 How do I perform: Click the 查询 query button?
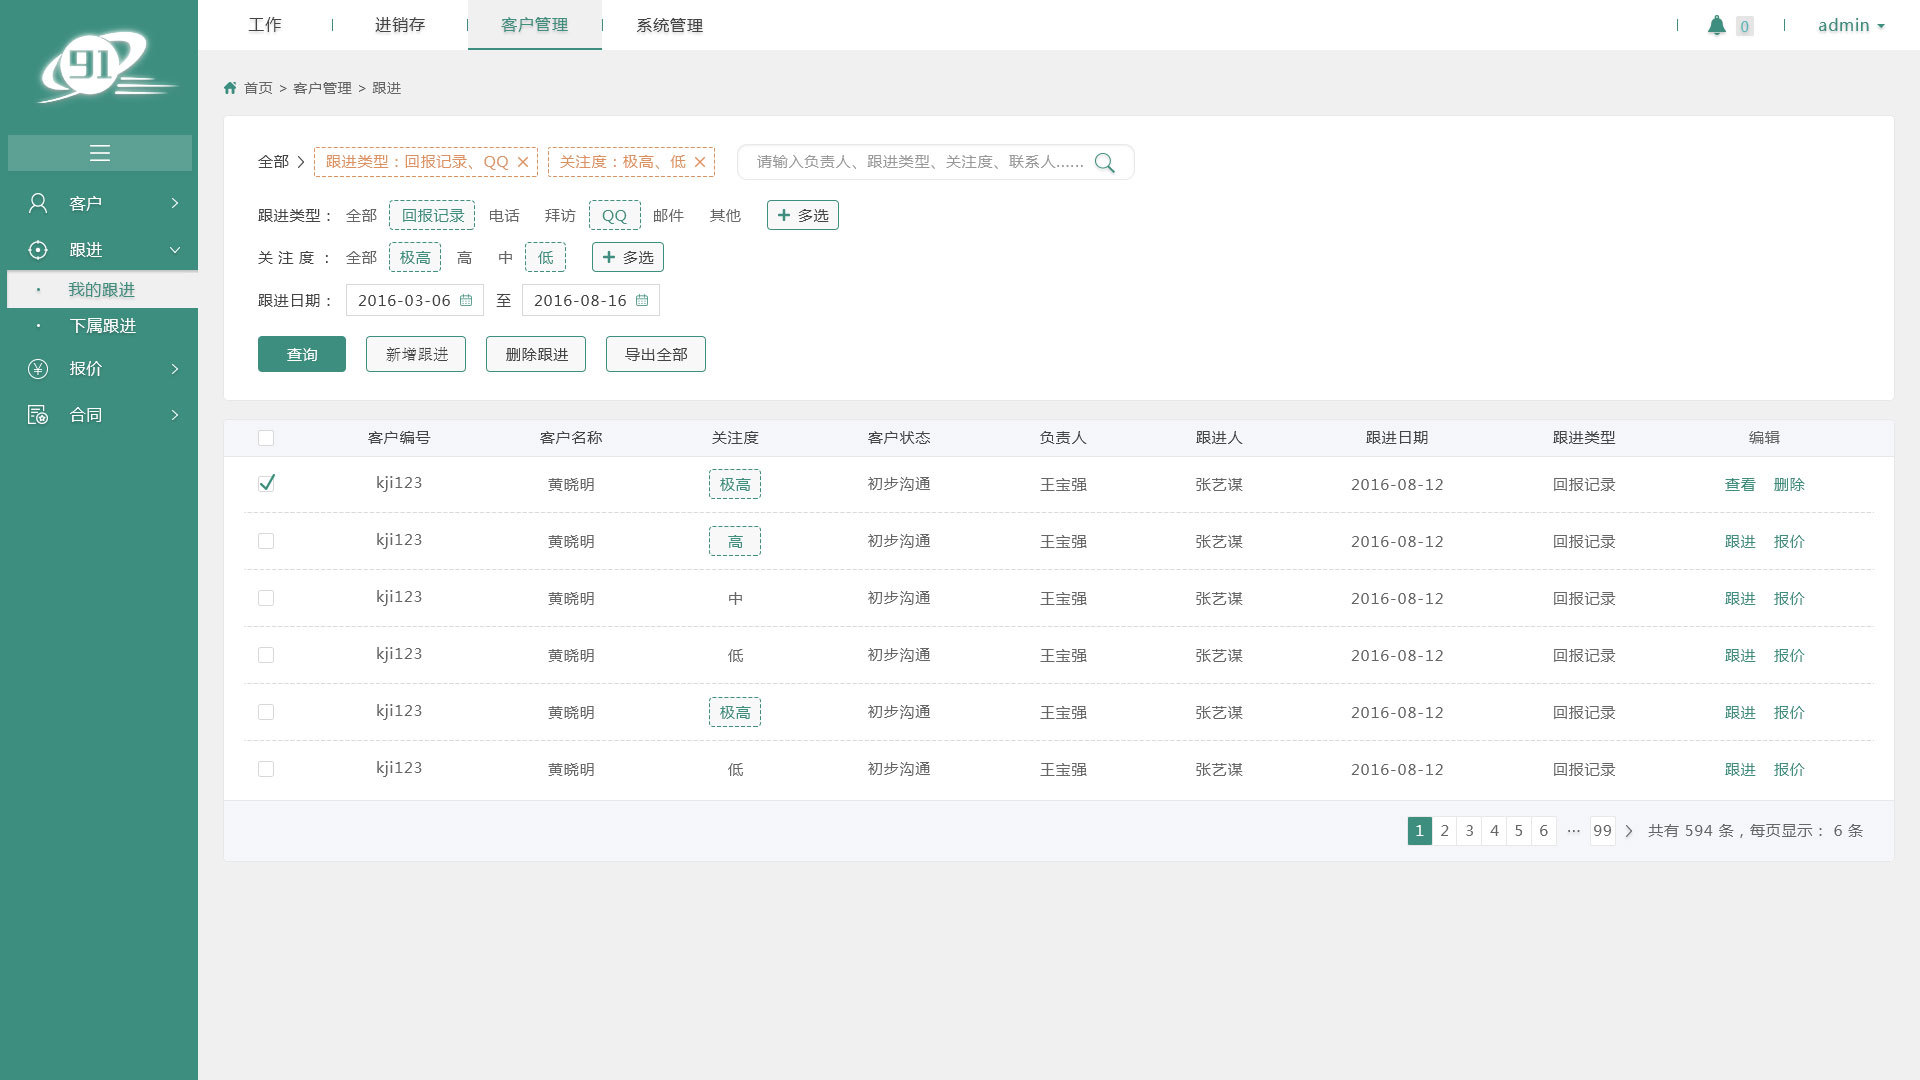(302, 354)
